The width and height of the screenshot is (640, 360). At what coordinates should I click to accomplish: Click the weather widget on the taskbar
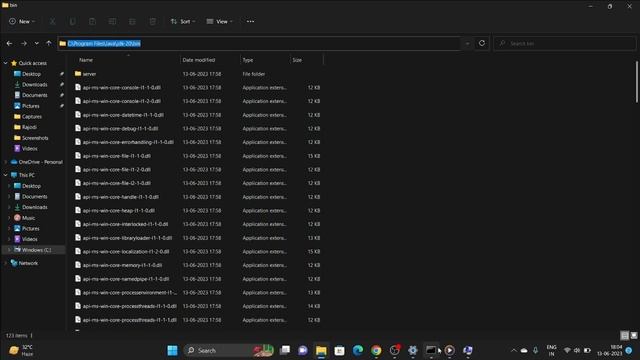pyautogui.click(x=21, y=350)
